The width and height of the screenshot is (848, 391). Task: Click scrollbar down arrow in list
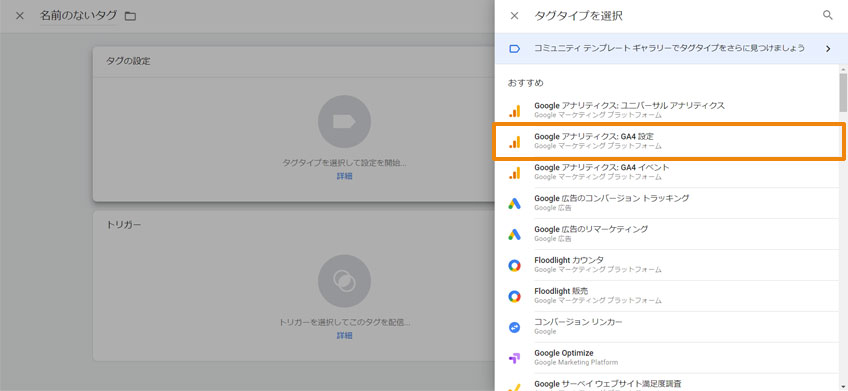click(x=843, y=386)
